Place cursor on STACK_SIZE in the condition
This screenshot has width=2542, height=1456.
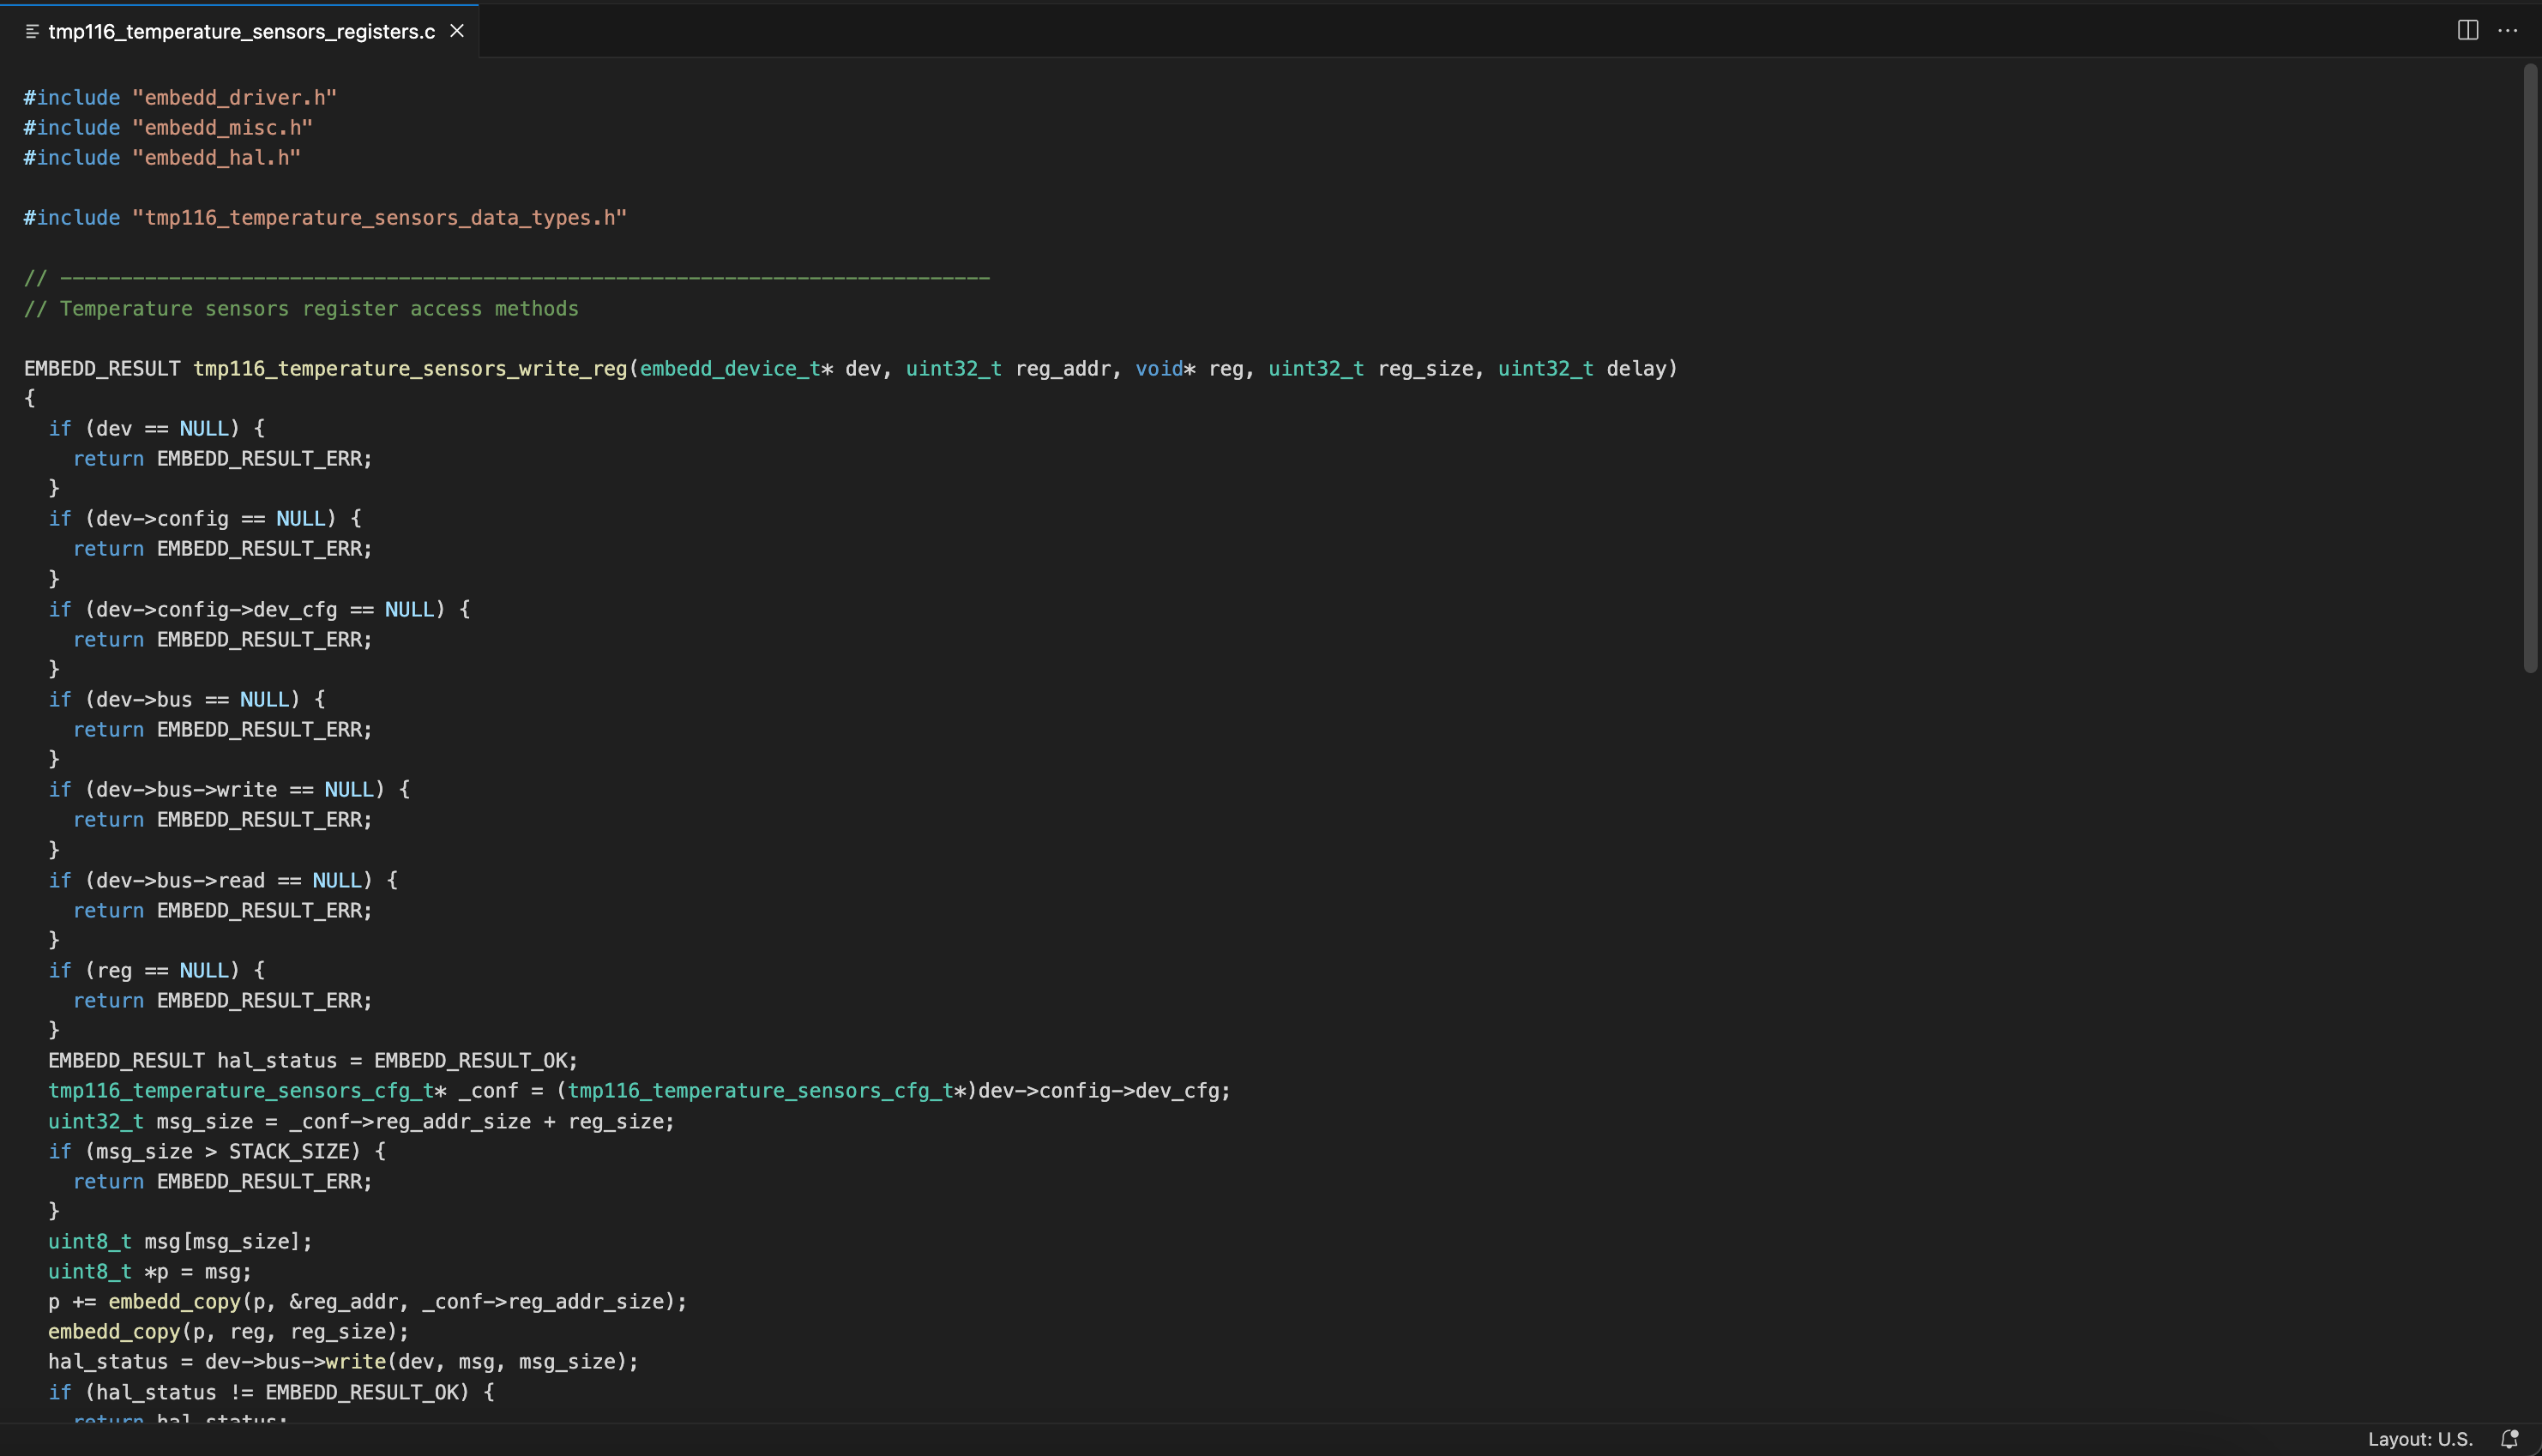pos(288,1151)
